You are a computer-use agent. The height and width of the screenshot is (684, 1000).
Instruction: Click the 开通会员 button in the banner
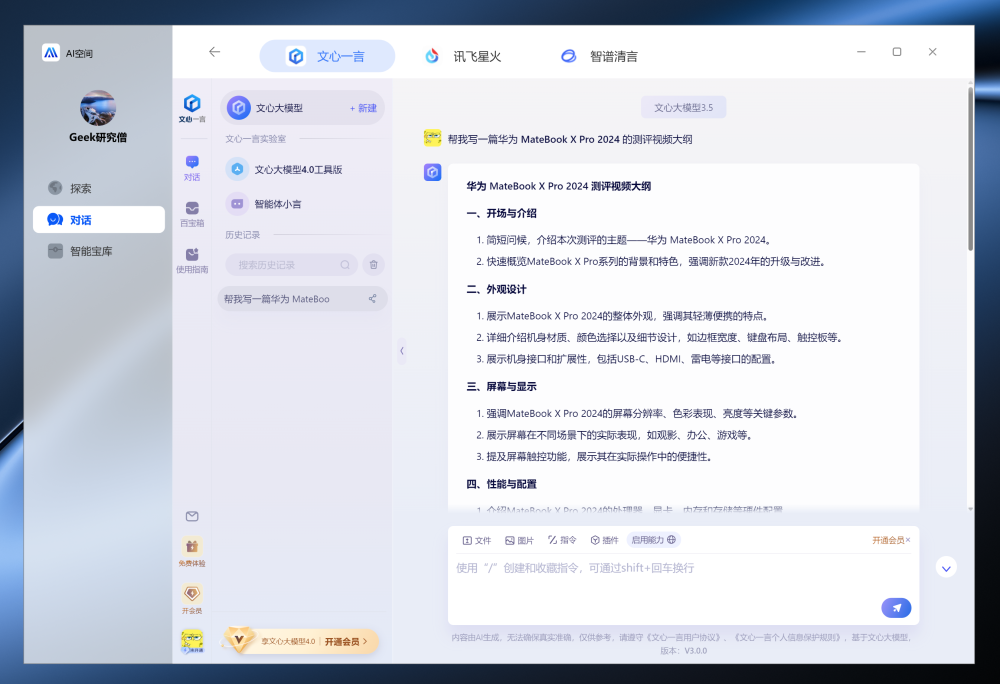tap(346, 641)
